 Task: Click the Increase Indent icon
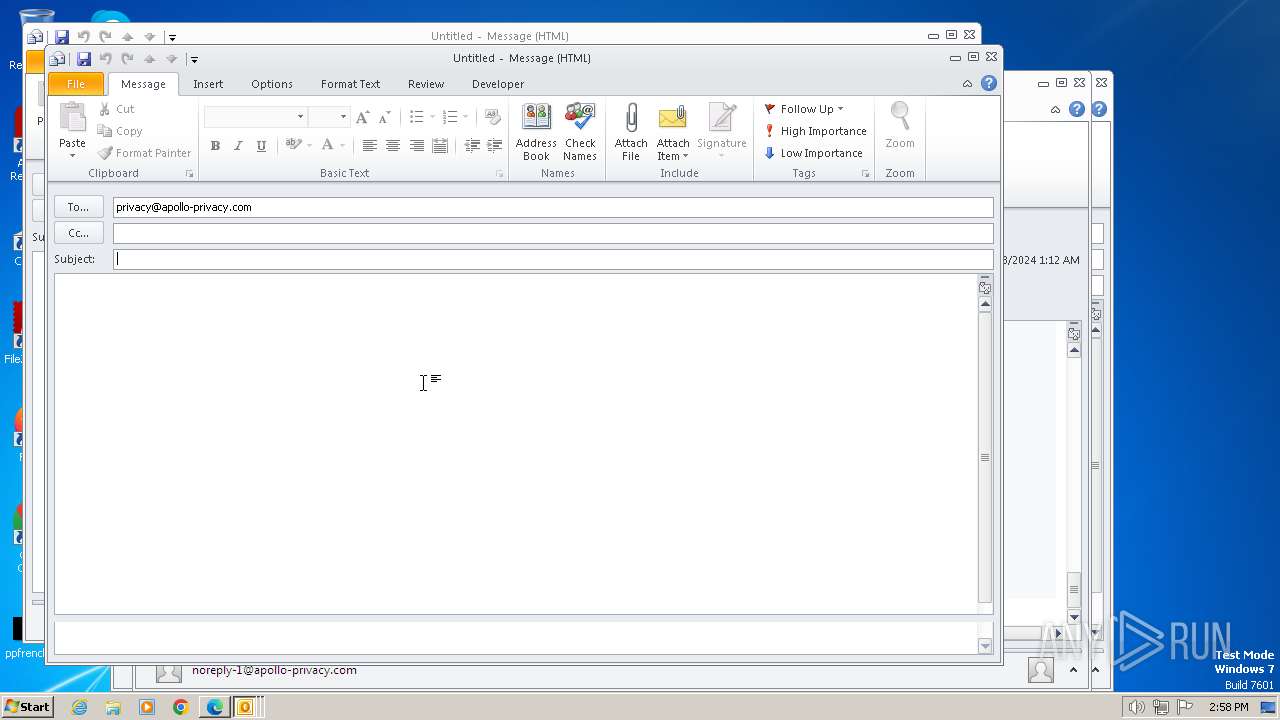tap(494, 146)
